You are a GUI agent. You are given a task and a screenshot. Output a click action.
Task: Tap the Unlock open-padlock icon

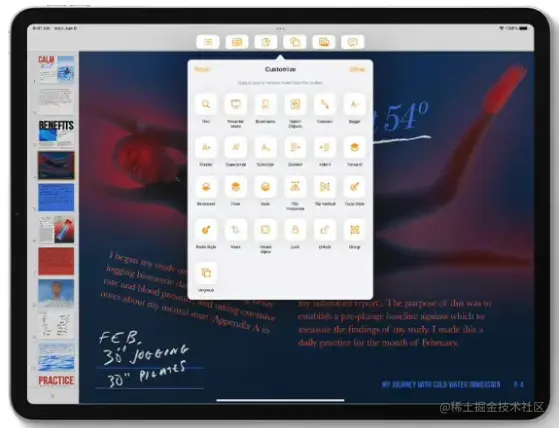coord(325,230)
